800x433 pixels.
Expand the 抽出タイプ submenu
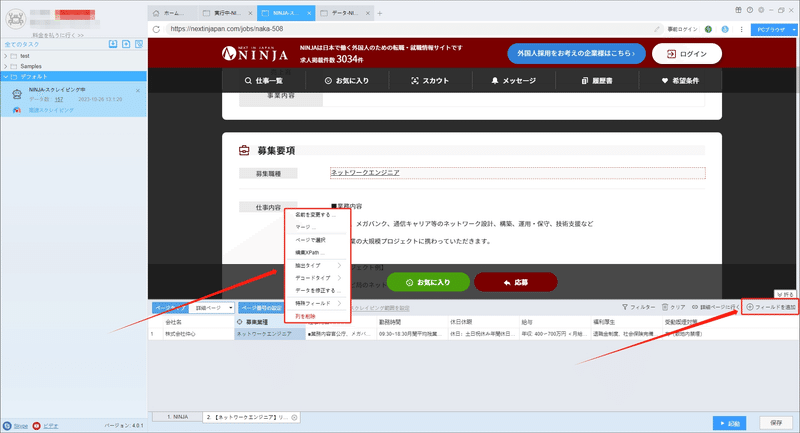tap(317, 265)
